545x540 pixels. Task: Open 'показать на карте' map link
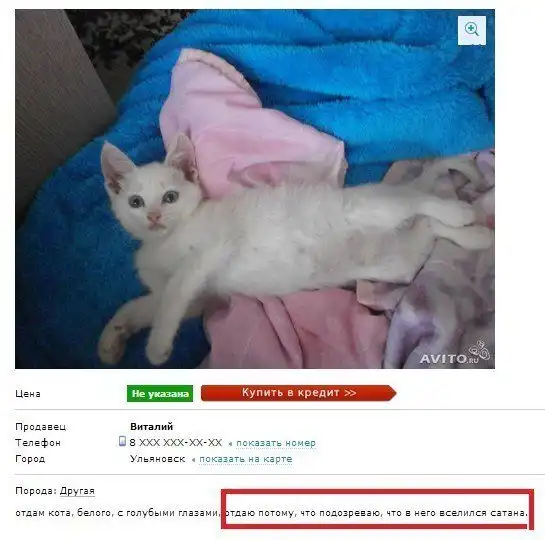[x=245, y=459]
